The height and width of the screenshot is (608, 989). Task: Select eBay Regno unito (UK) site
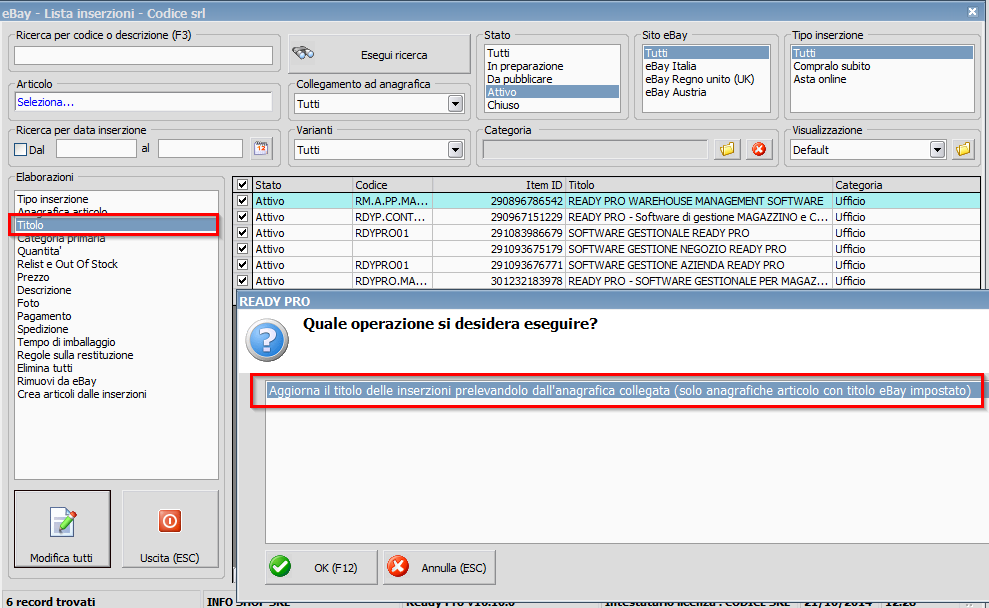tap(706, 79)
